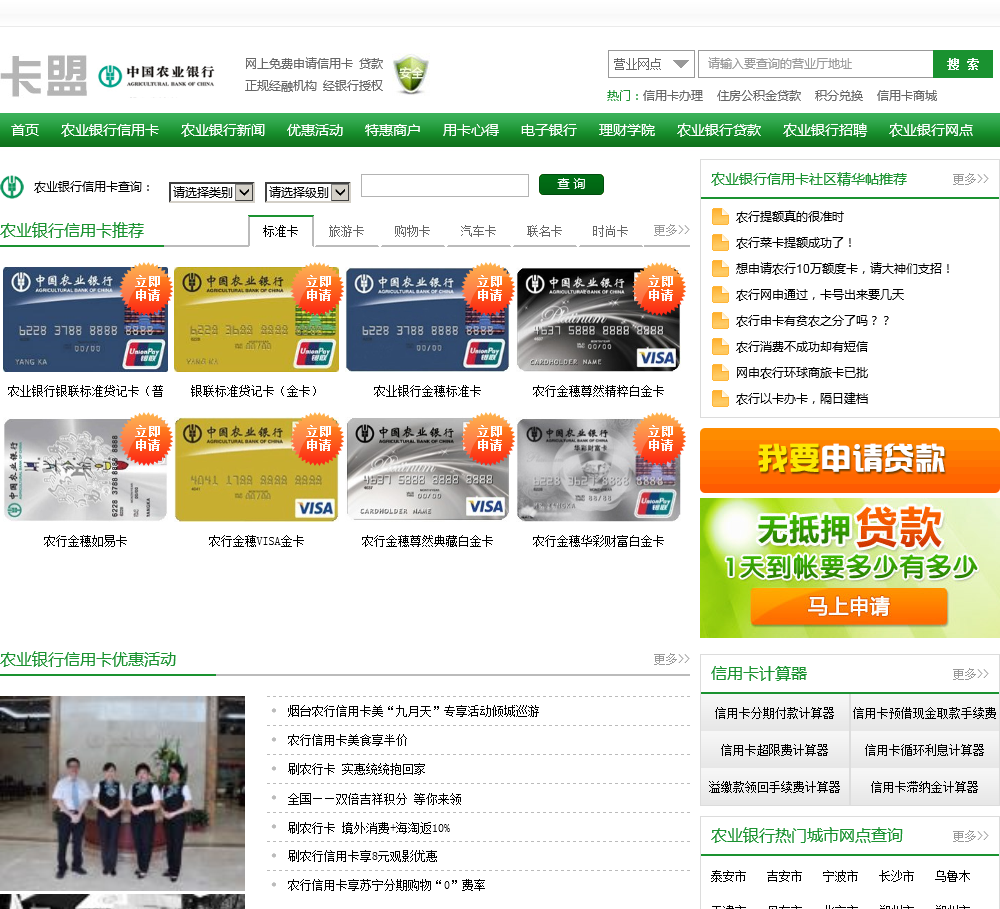Open hot link 信用卡商城
The width and height of the screenshot is (1000, 909).
point(906,96)
